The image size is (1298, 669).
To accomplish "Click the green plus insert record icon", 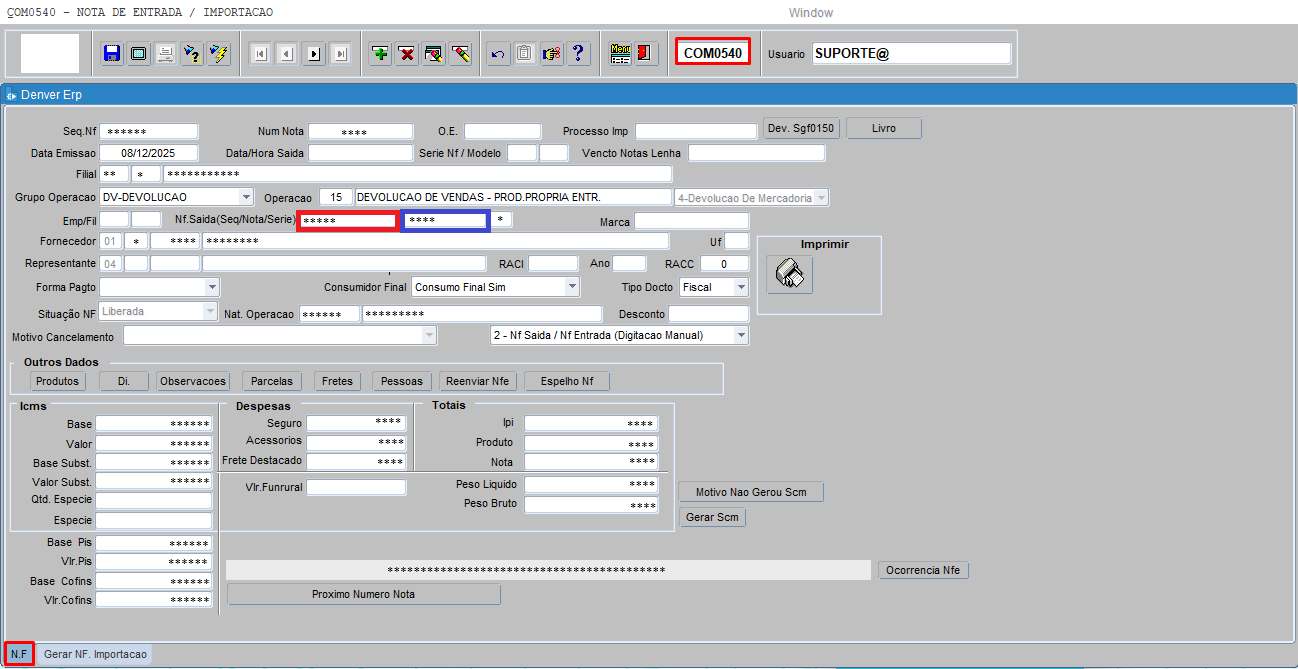I will coord(380,54).
